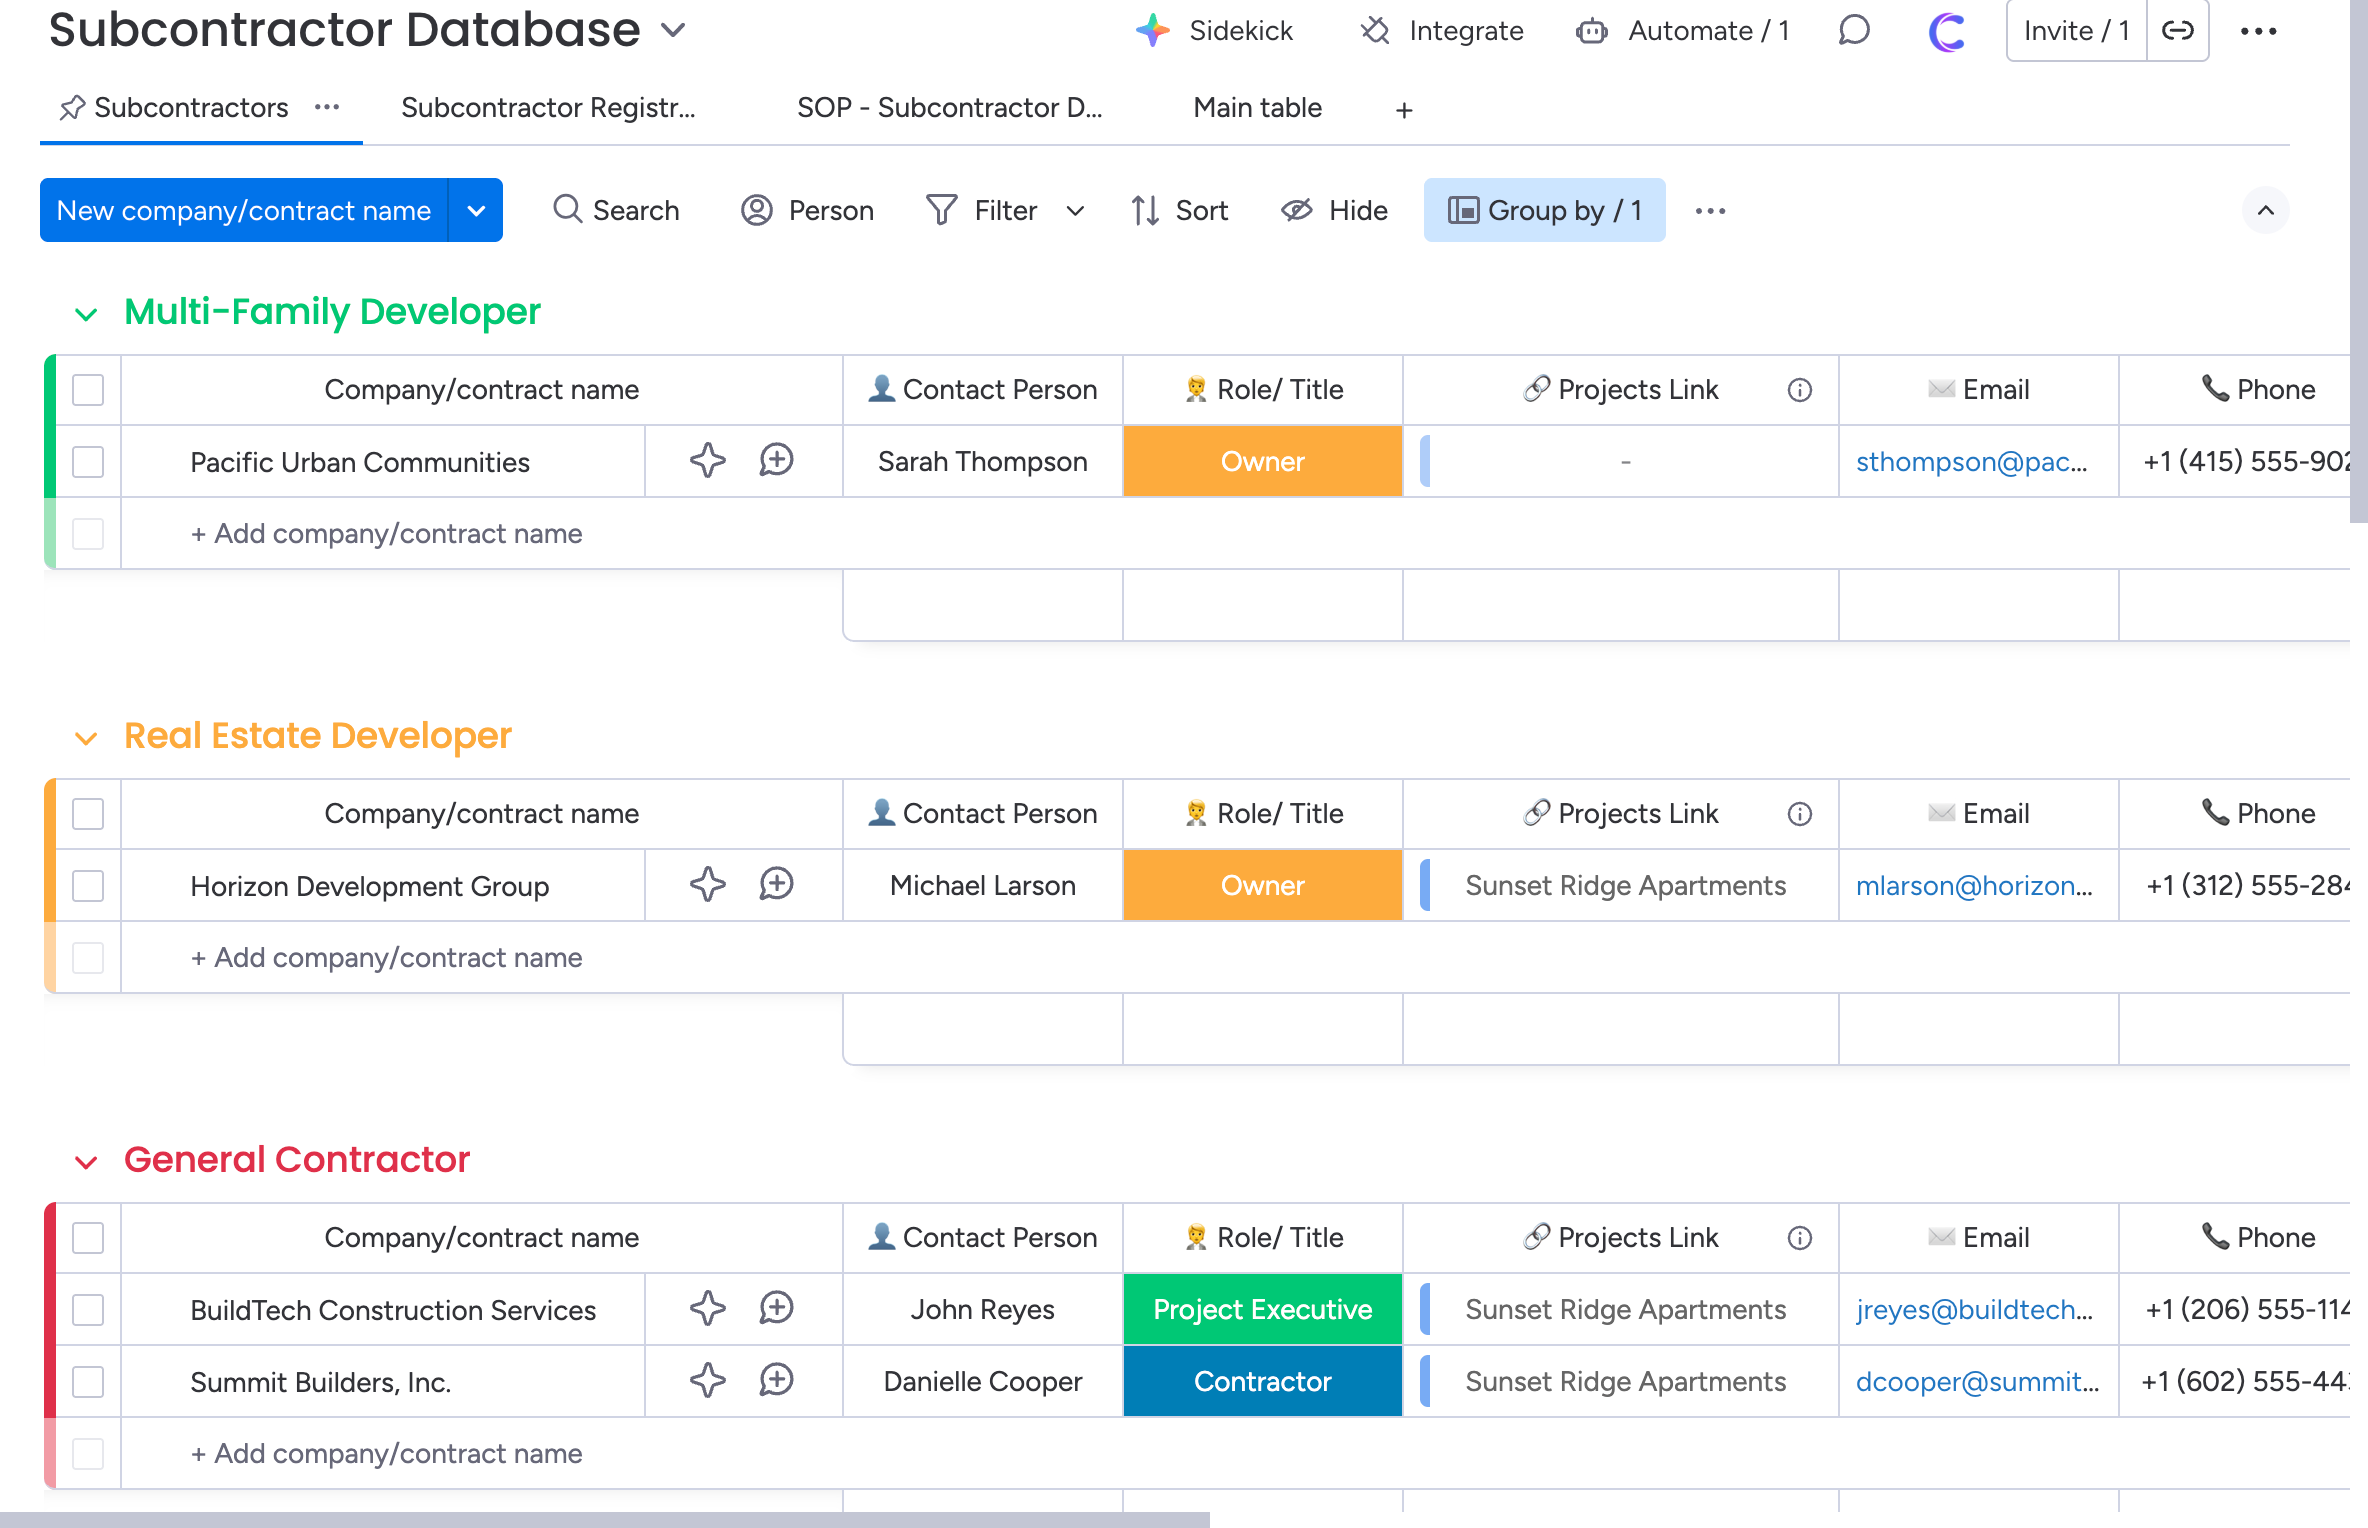
Task: Open the board discussion chat bubble
Action: [1854, 31]
